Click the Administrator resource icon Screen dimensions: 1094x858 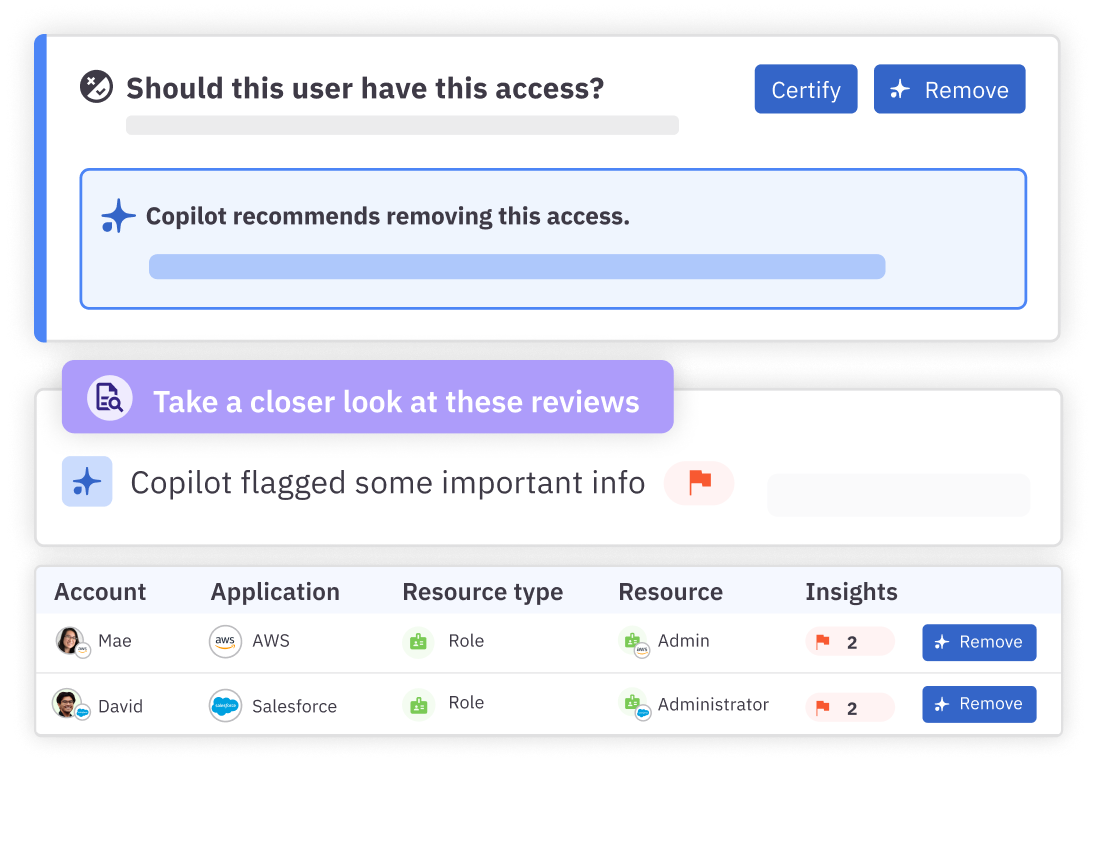(632, 704)
